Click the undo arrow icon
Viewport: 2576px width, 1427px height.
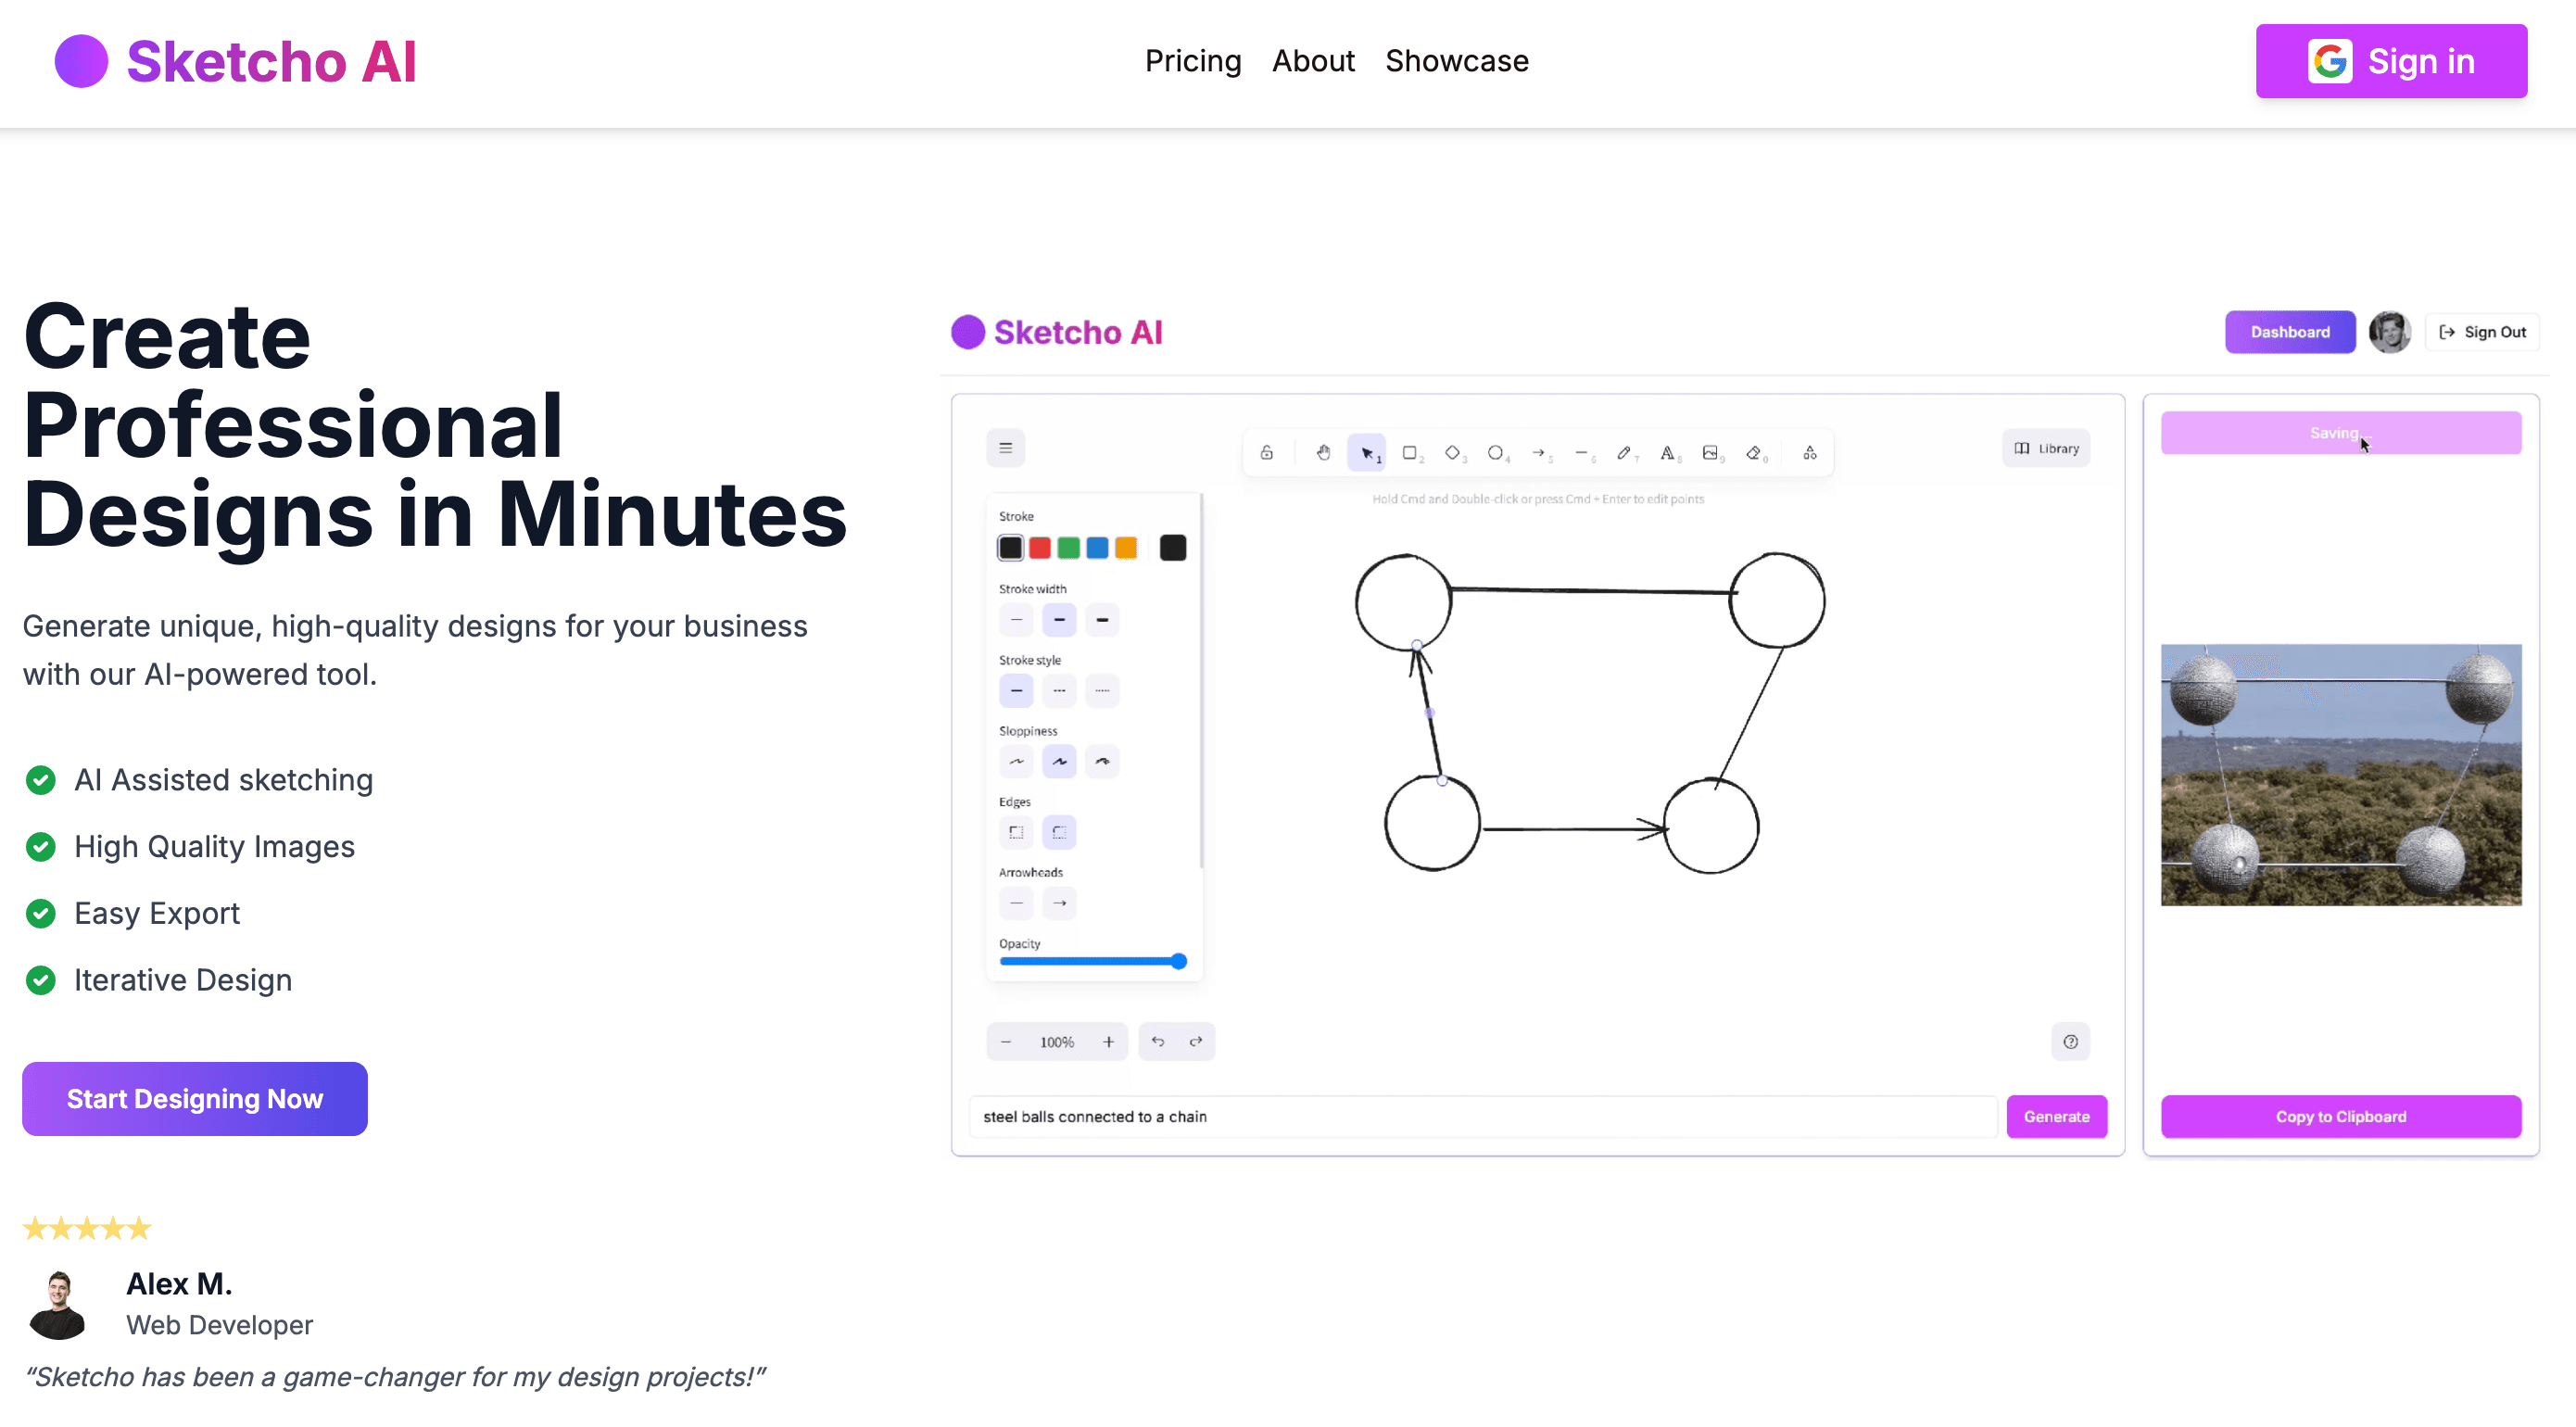pyautogui.click(x=1157, y=1042)
